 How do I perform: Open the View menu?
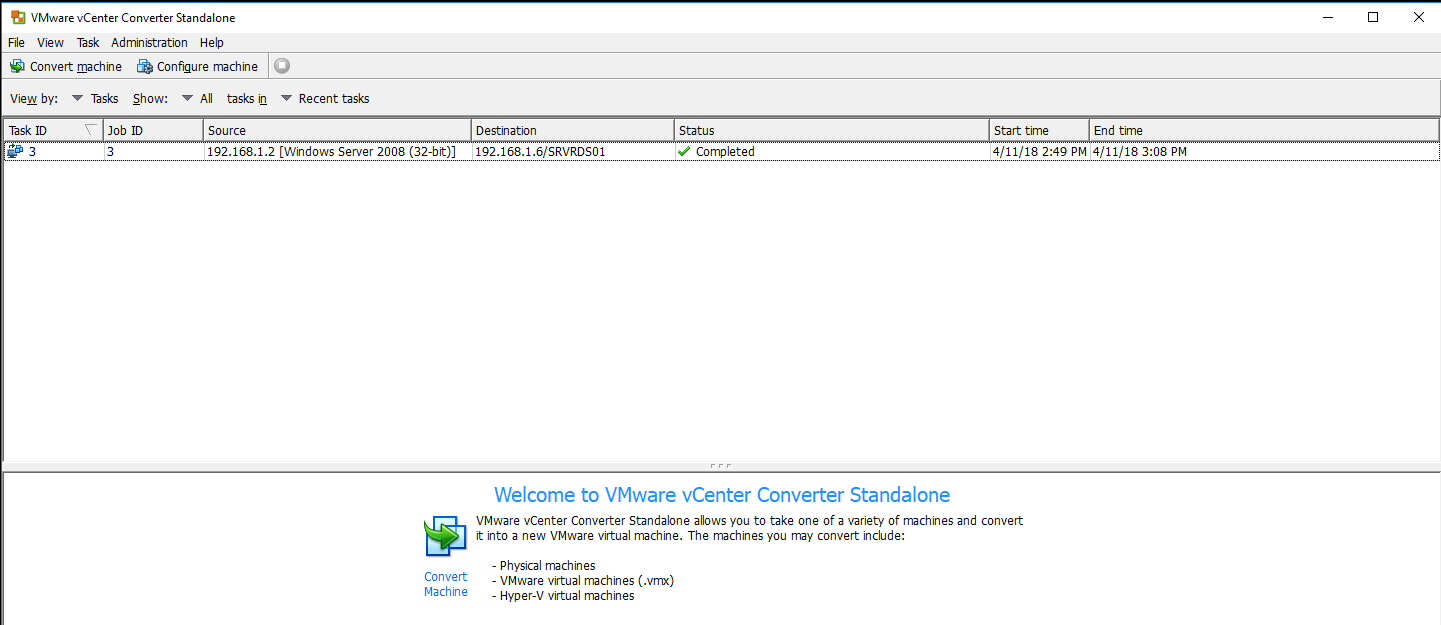(50, 42)
